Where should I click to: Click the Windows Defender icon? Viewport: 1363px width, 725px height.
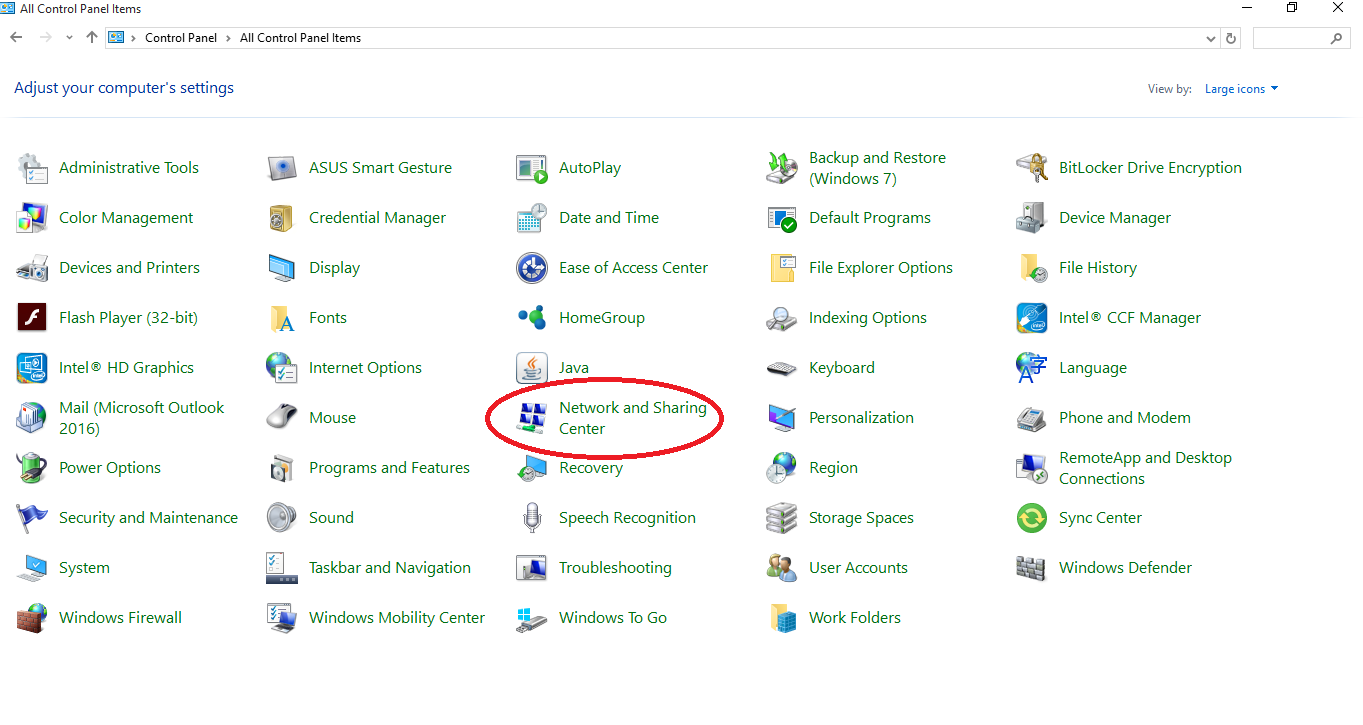tap(1032, 568)
